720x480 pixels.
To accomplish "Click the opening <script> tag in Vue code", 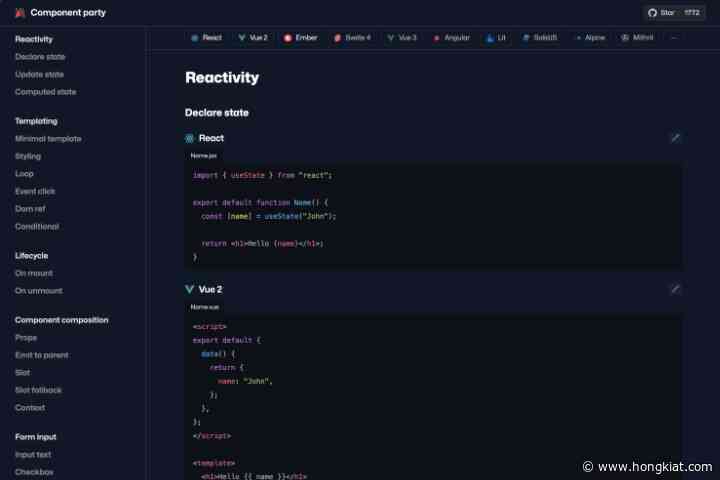I will 209,327.
